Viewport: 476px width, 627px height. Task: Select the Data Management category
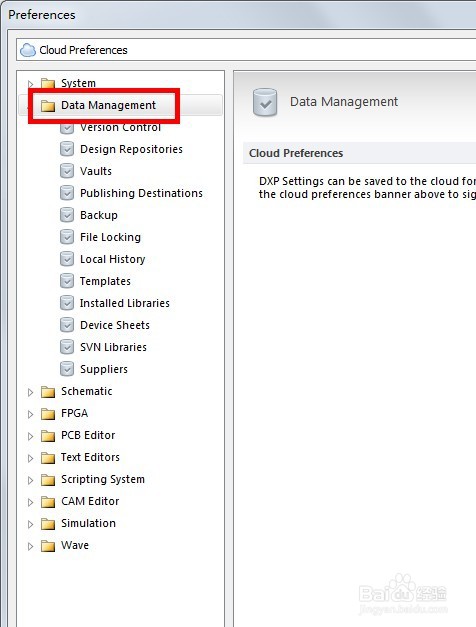[x=108, y=105]
